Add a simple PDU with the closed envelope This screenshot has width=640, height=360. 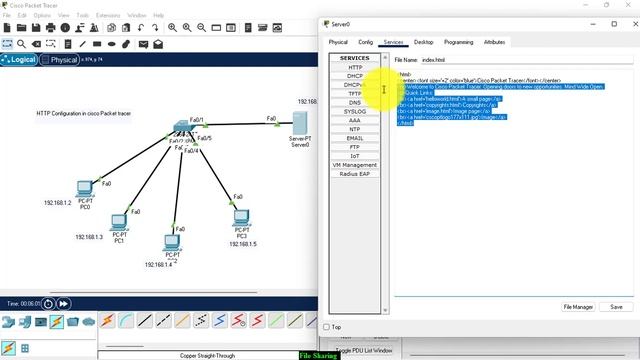143,44
